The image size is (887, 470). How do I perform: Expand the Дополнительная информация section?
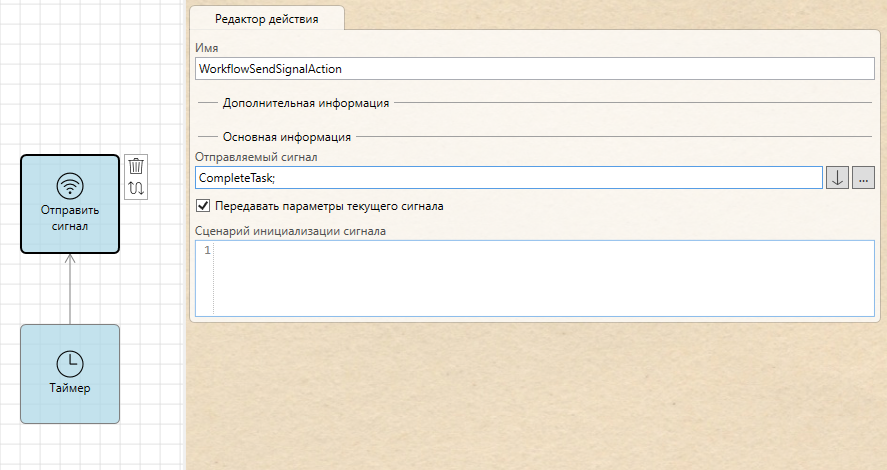[305, 103]
